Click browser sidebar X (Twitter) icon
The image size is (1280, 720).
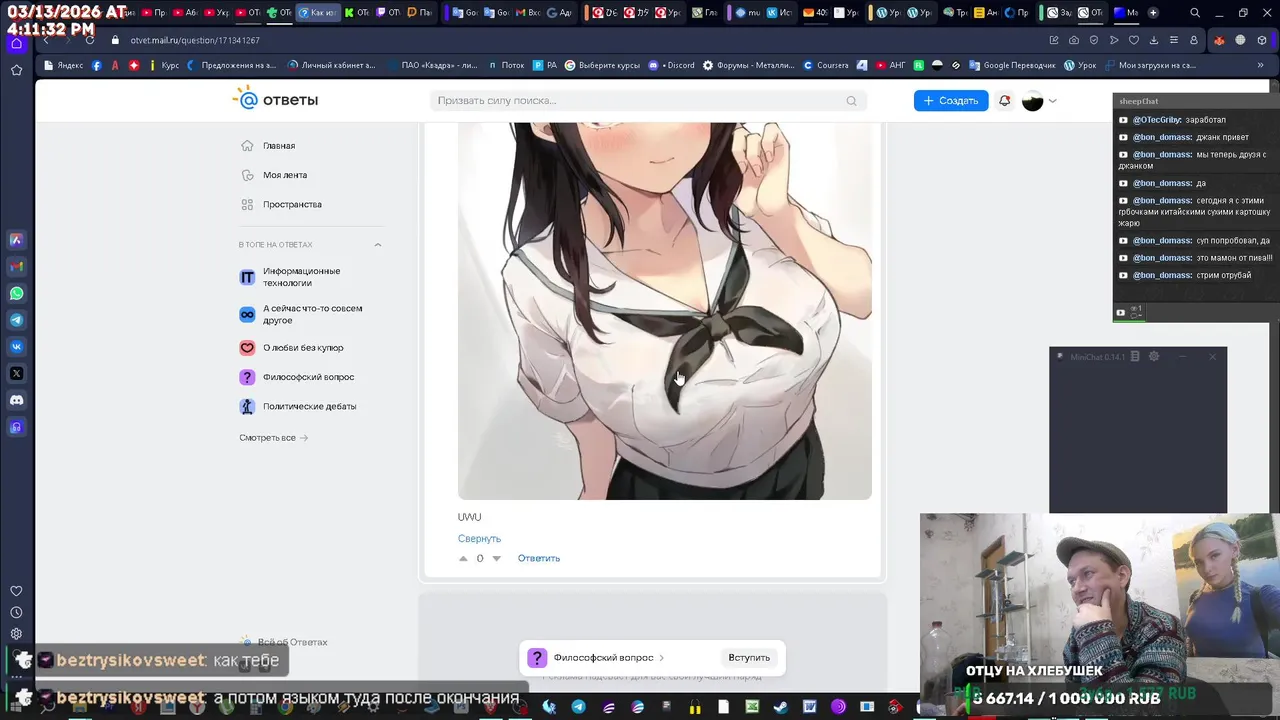[16, 373]
